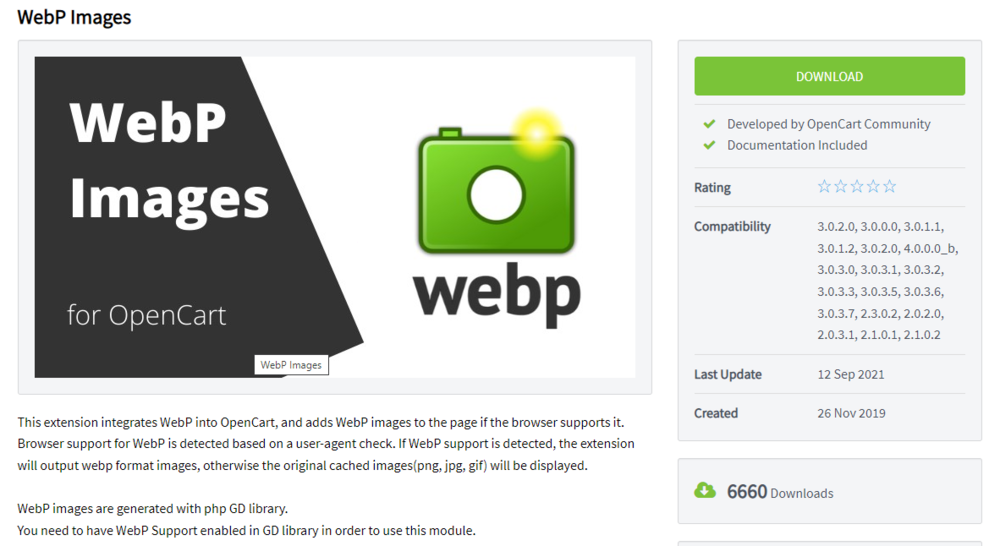Click checkmark beside Developed by OpenCart Community
This screenshot has width=1000, height=546.
pyautogui.click(x=709, y=124)
